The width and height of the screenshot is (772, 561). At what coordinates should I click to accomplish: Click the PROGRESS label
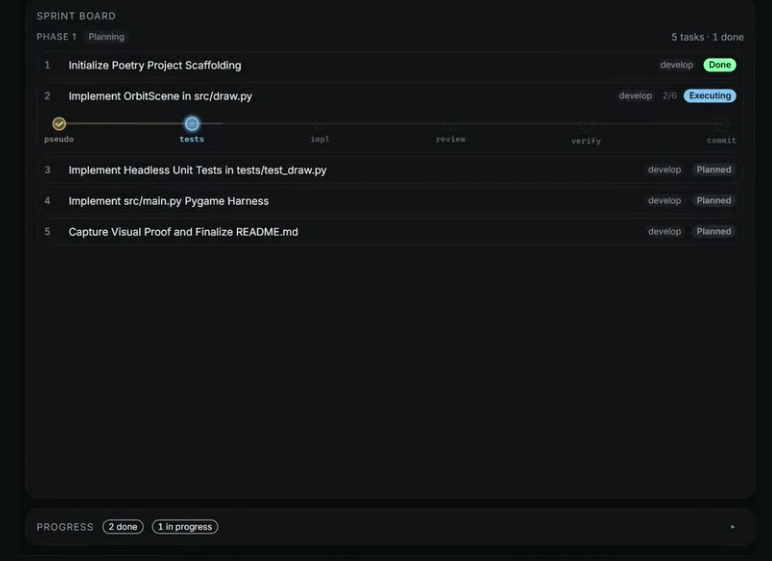[65, 527]
